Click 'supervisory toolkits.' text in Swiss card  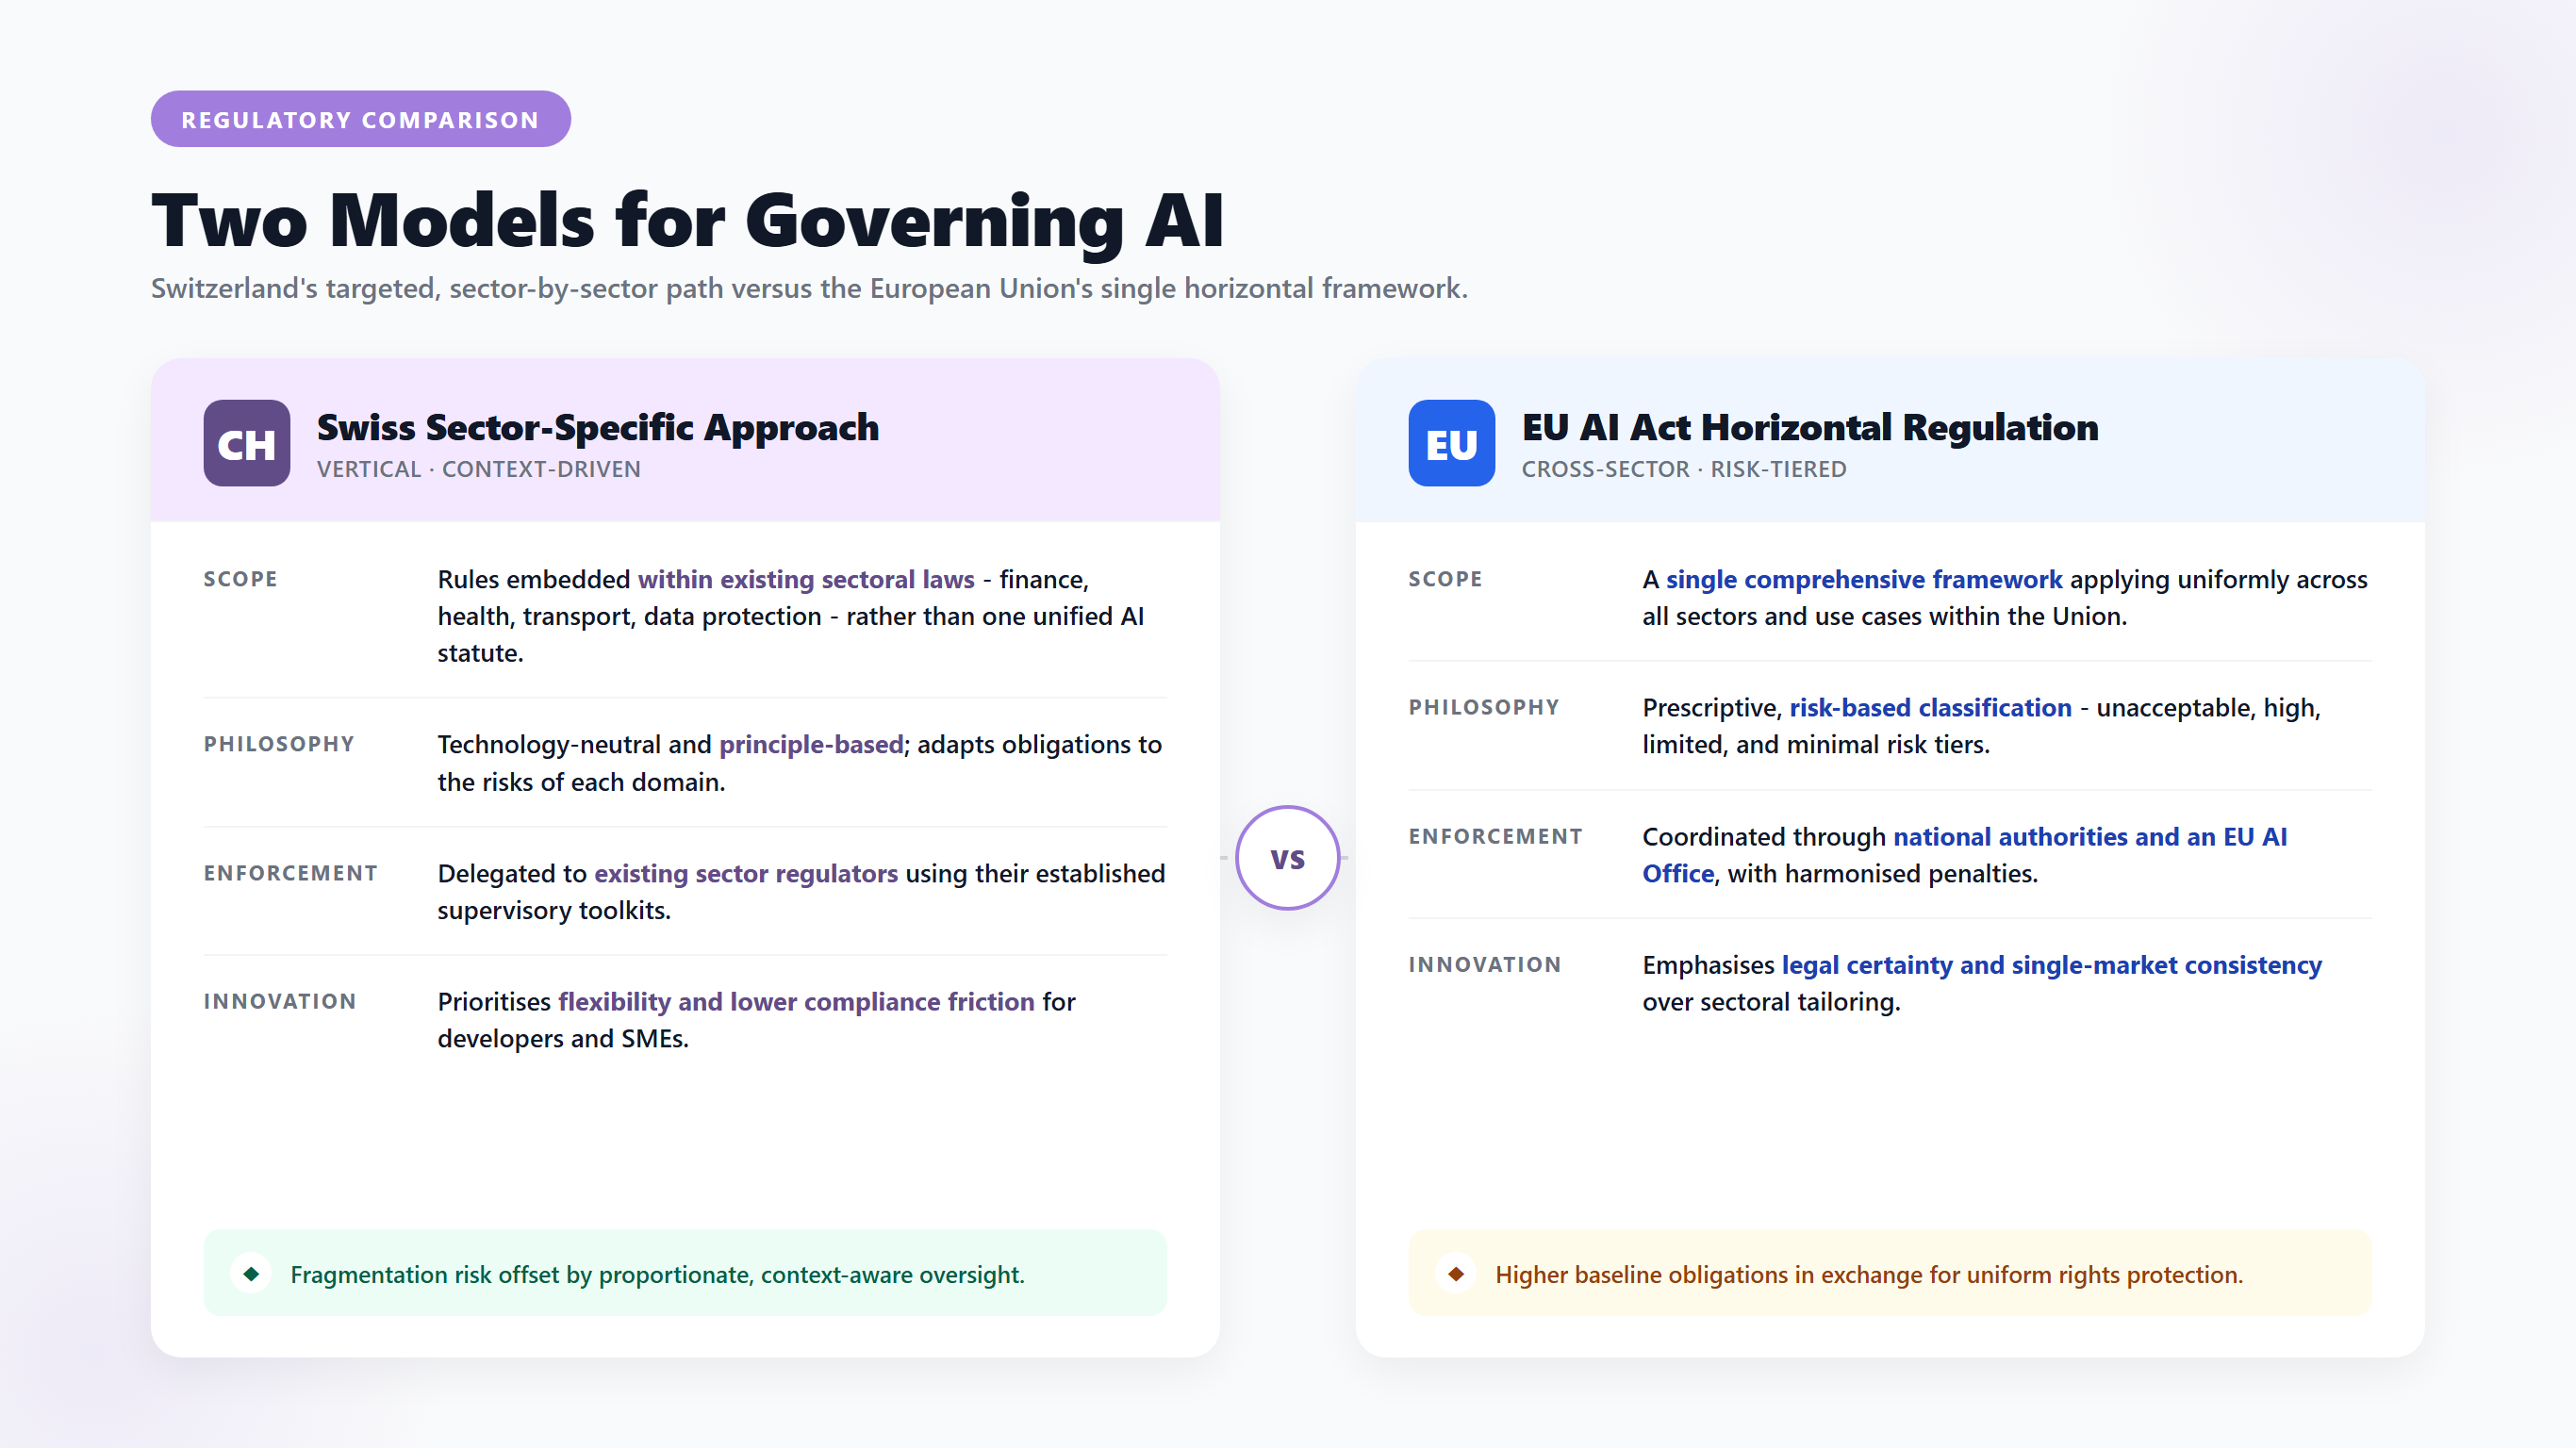point(554,911)
